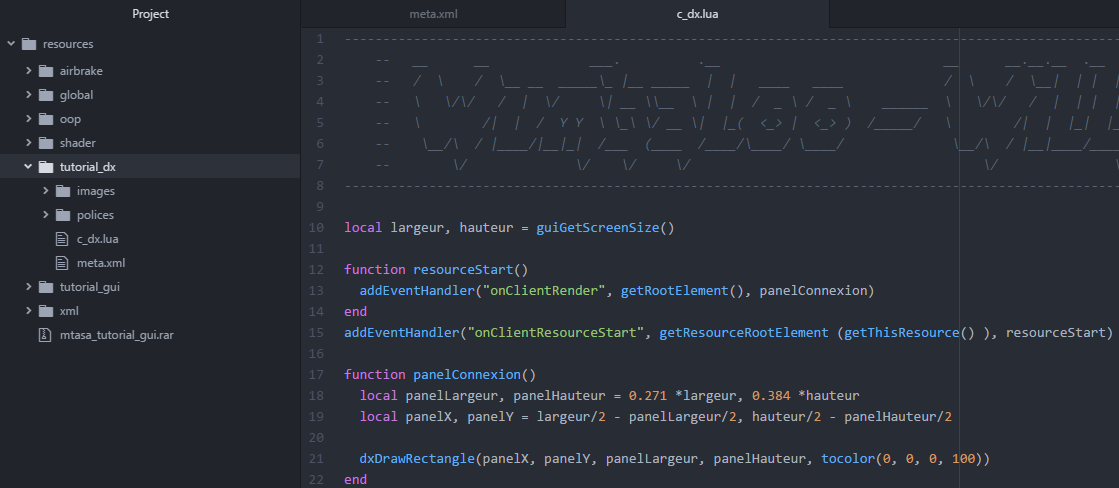Click the global folder icon
This screenshot has height=488, width=1119.
pyautogui.click(x=46, y=95)
